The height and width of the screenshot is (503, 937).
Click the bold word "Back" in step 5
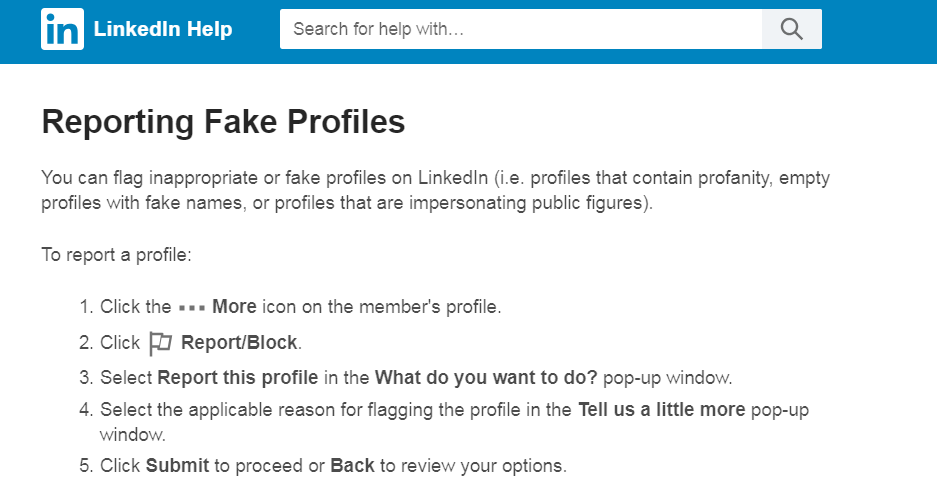[x=352, y=466]
